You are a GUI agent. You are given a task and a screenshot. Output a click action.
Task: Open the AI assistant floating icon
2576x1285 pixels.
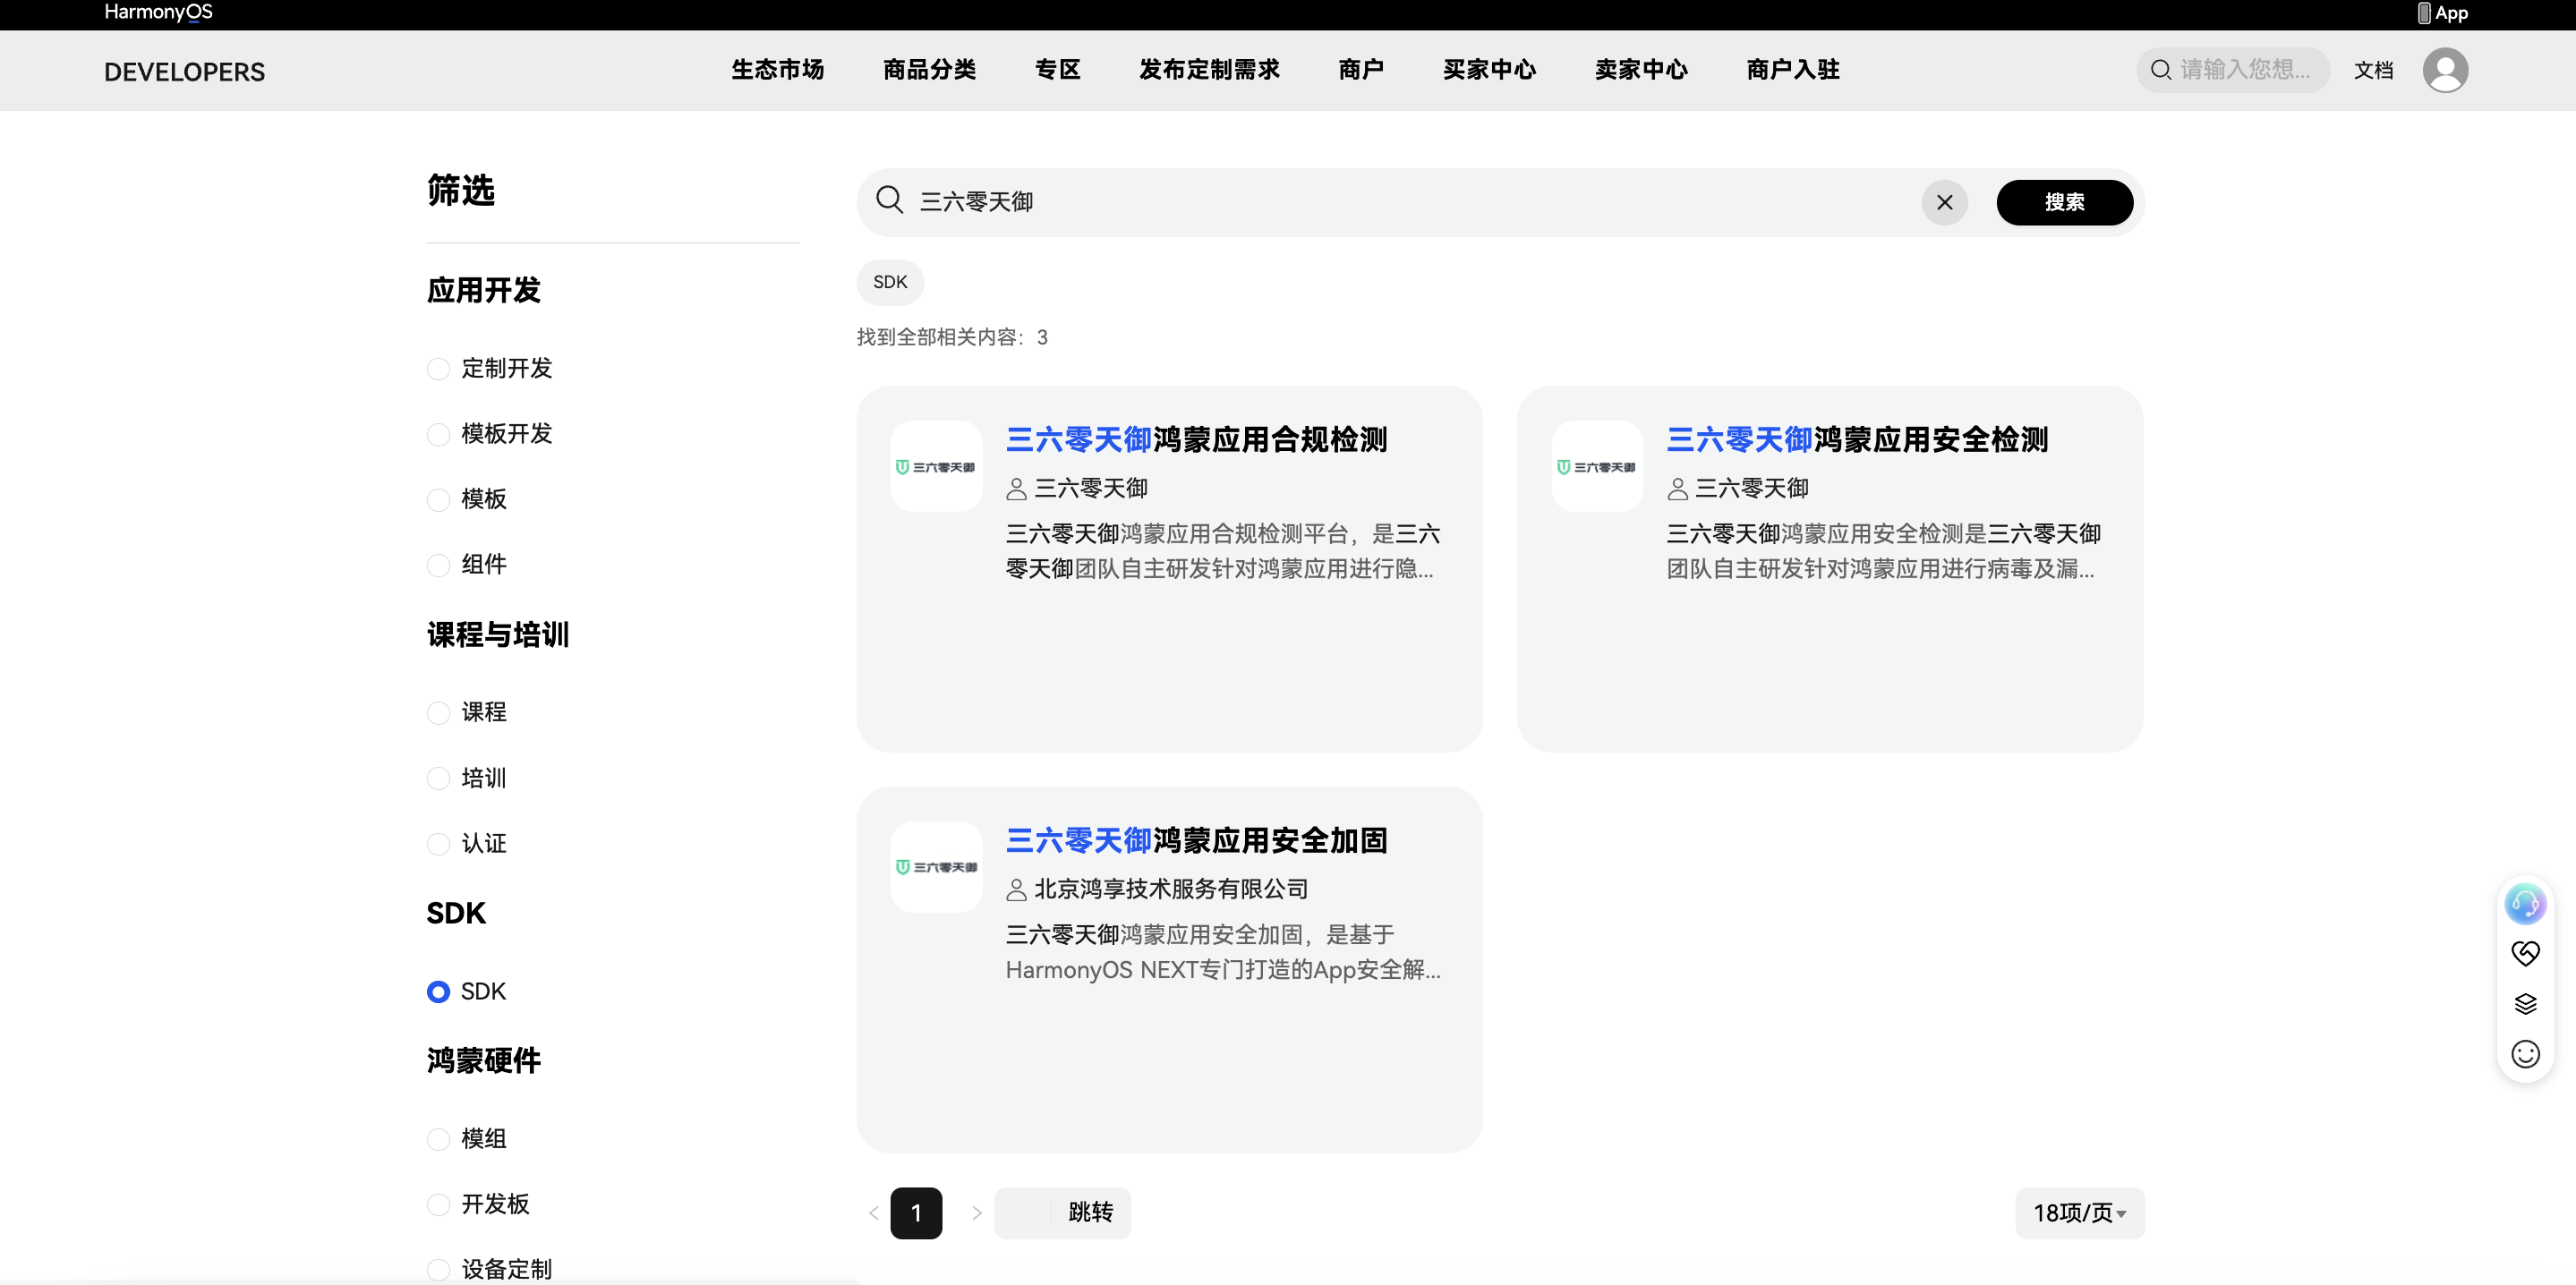point(2524,904)
